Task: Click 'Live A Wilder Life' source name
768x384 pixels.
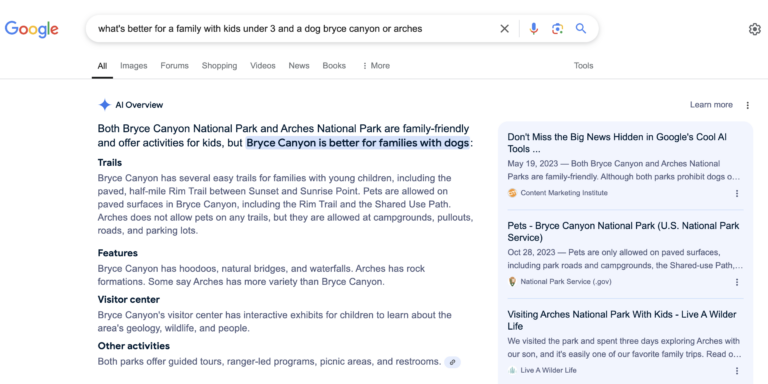Action: [549, 370]
